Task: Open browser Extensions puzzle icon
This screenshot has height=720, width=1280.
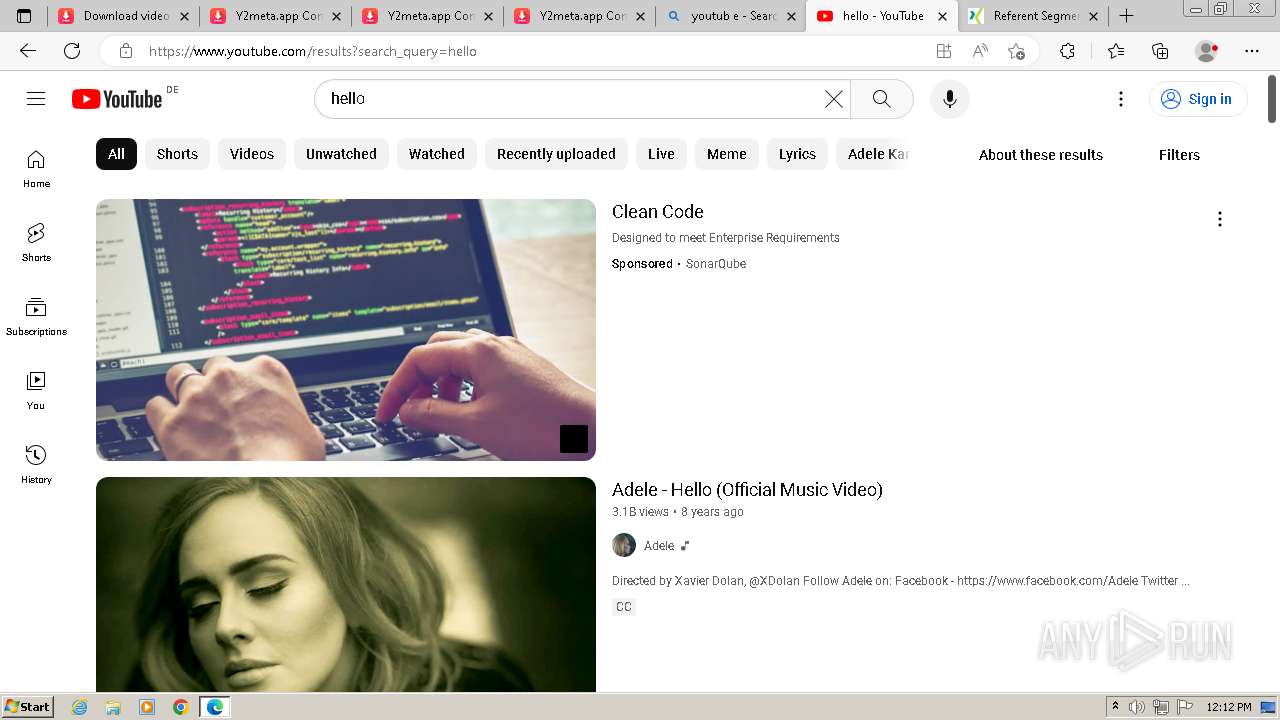Action: click(x=1067, y=51)
